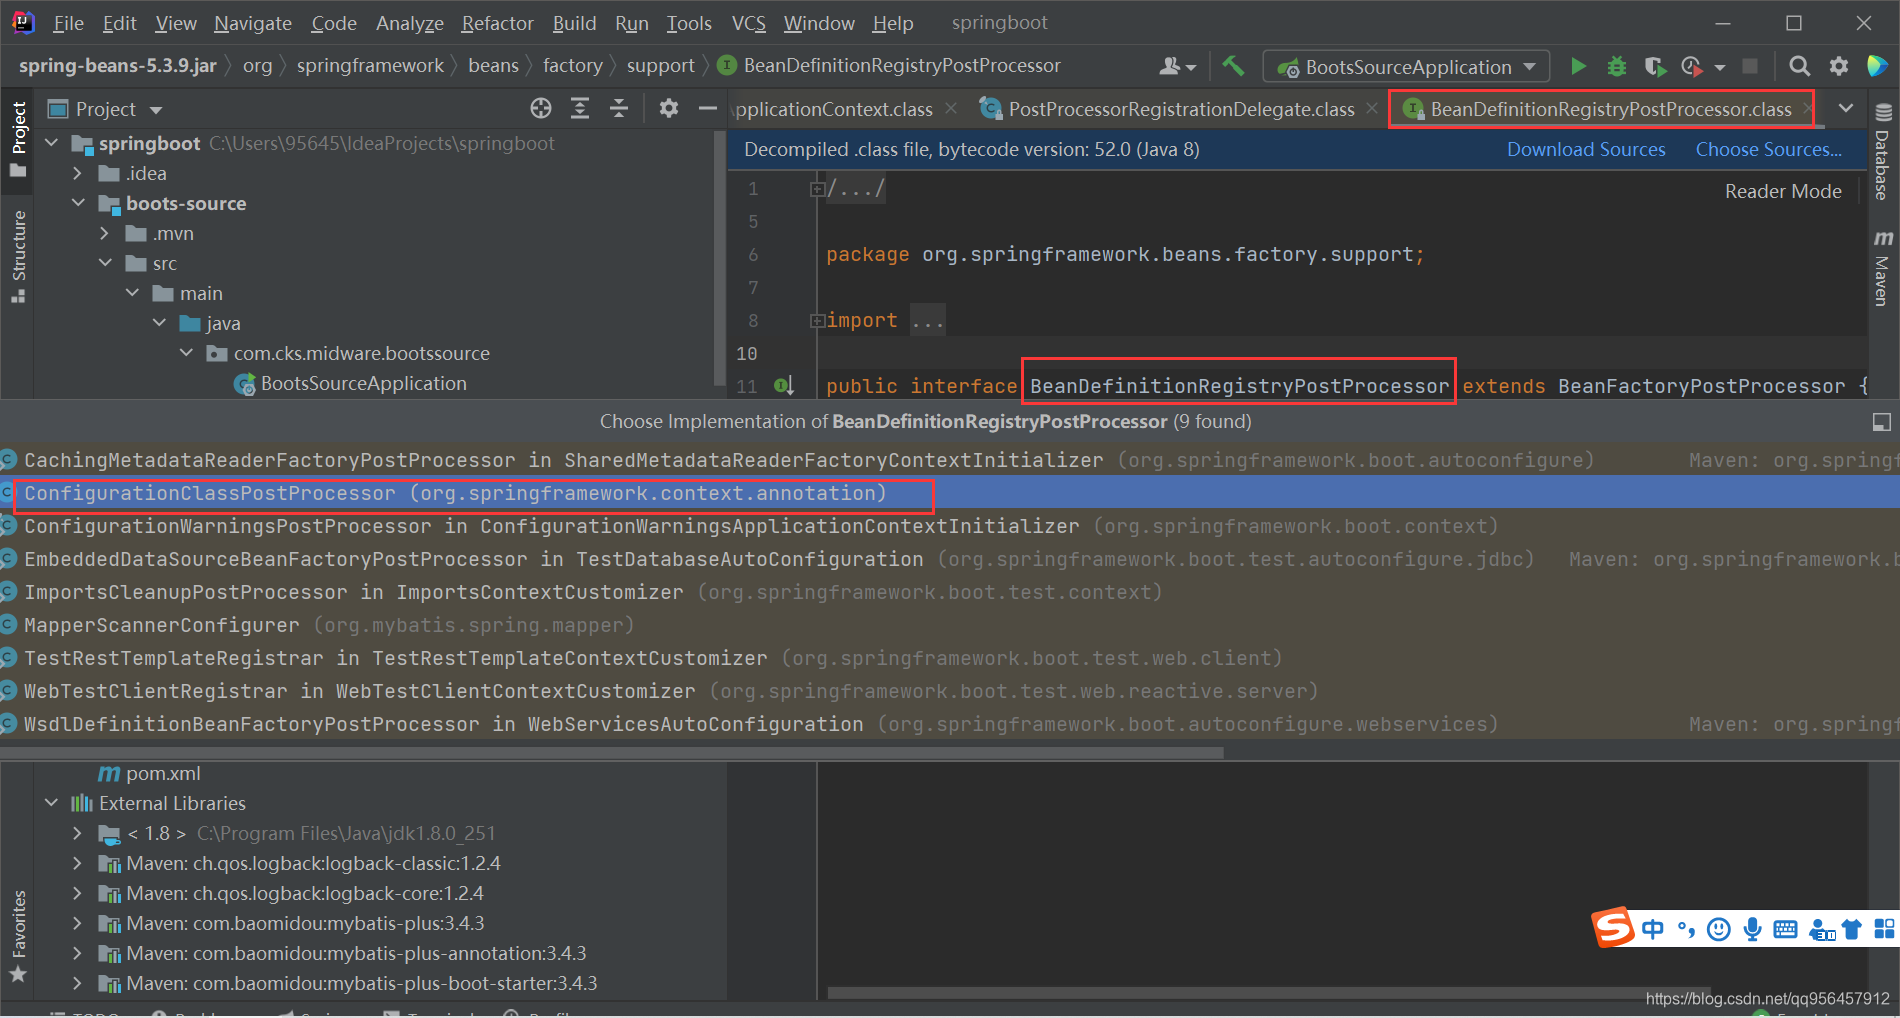This screenshot has width=1900, height=1018.
Task: Start debugging with the bug icon
Action: [x=1616, y=66]
